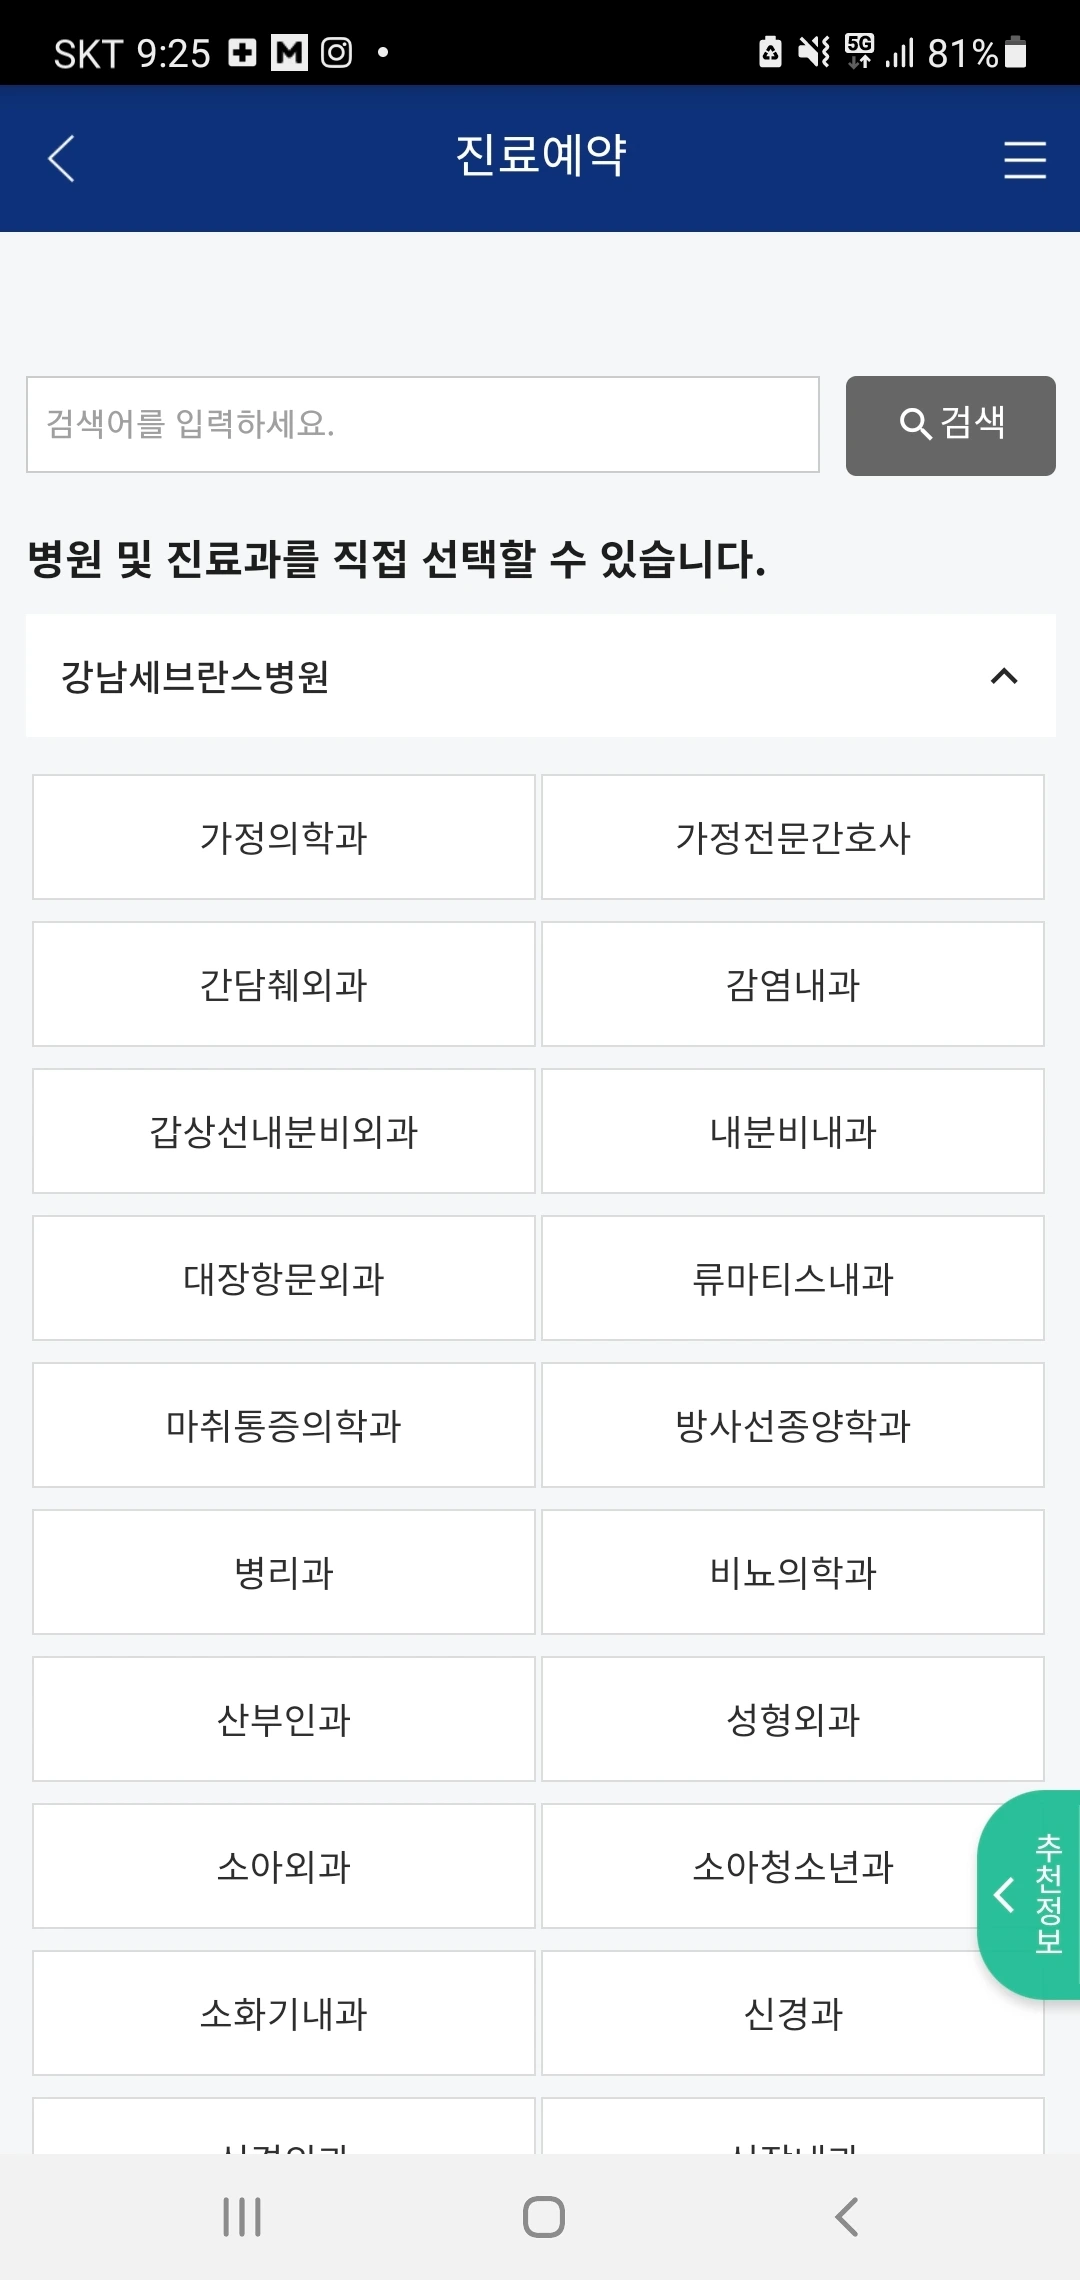Open the hamburger menu in the header
Image resolution: width=1080 pixels, height=2280 pixels.
(x=1025, y=160)
